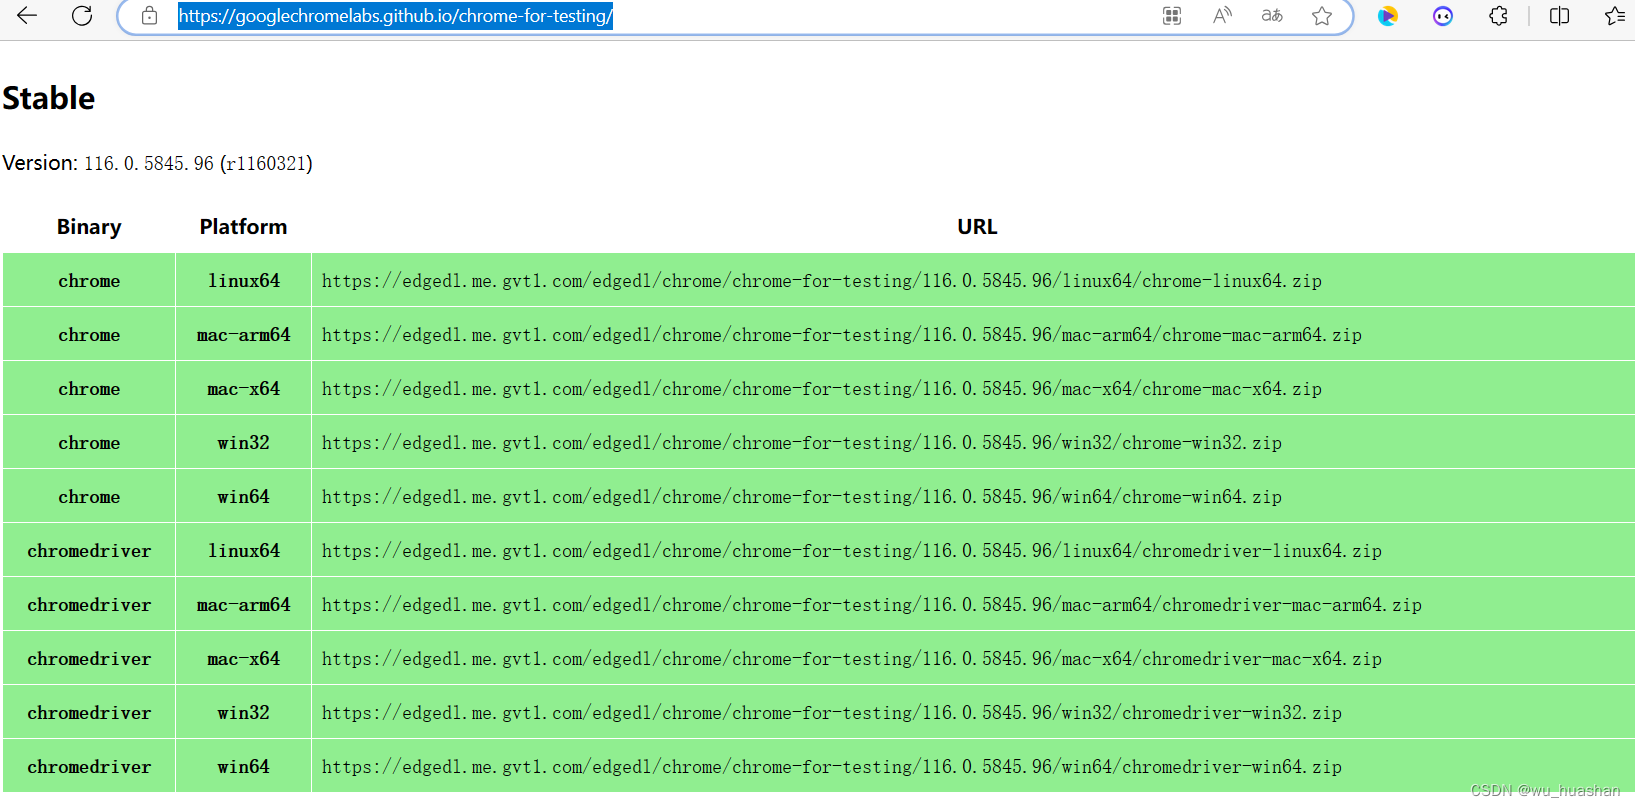
Task: Click the chrome binary cell in linux64 row
Action: pos(89,281)
